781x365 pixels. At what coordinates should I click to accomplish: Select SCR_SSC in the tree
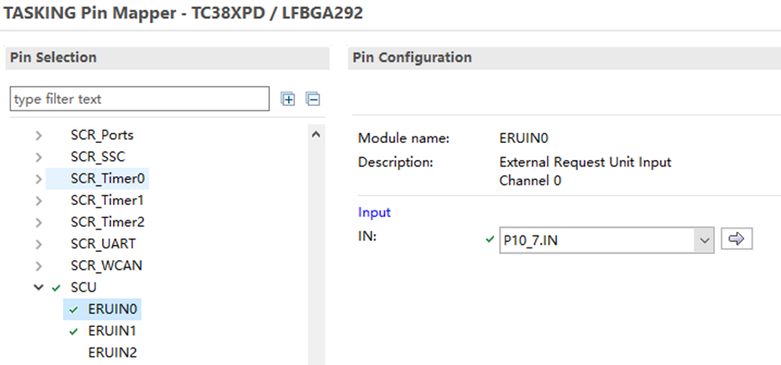click(98, 157)
